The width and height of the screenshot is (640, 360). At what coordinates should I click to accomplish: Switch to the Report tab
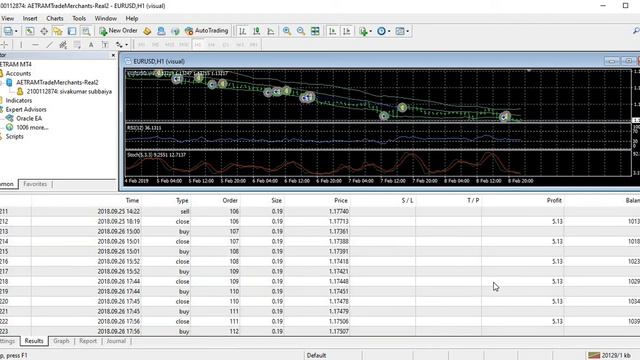point(88,341)
